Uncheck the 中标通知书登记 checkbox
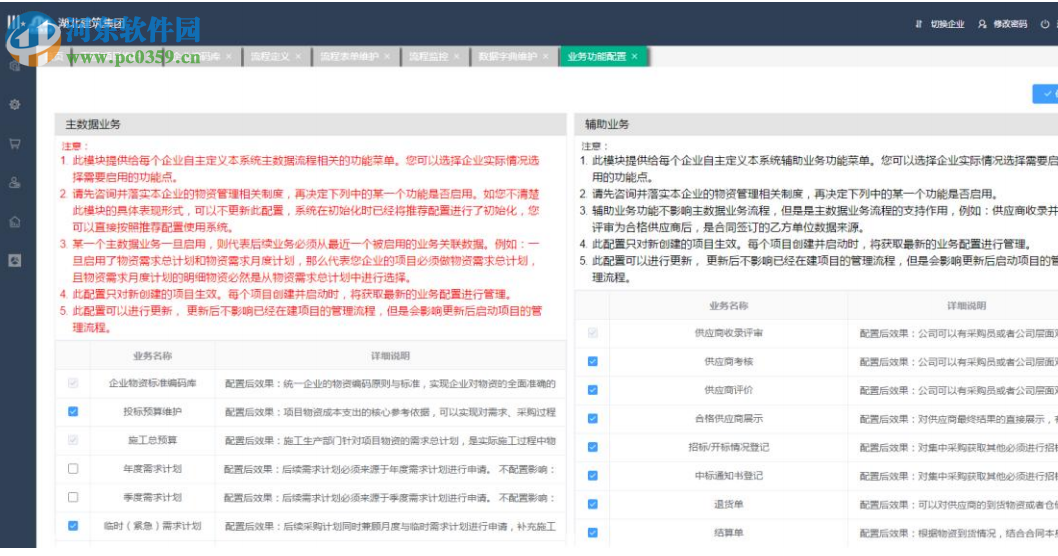Image resolution: width=1058 pixels, height=556 pixels. click(x=592, y=476)
